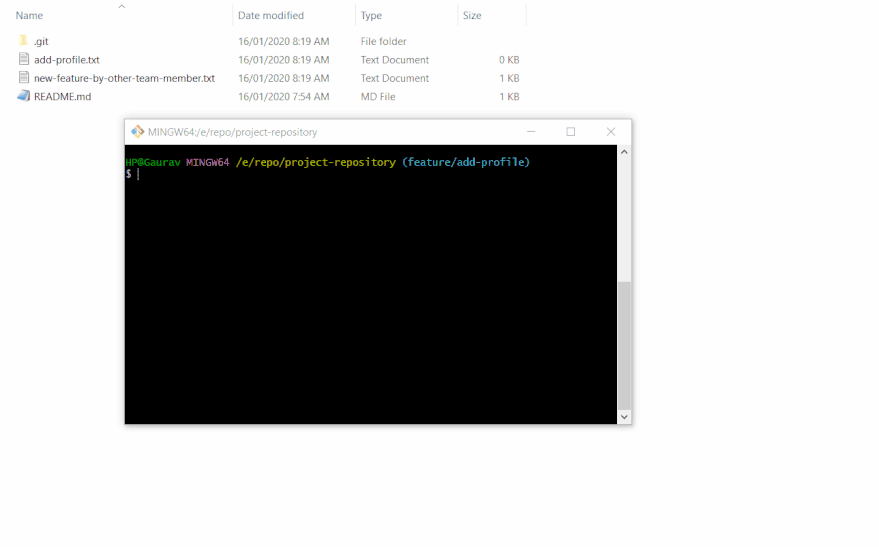Select new-feature-by-other-team-member.txt file name
This screenshot has width=879, height=547.
tap(124, 78)
